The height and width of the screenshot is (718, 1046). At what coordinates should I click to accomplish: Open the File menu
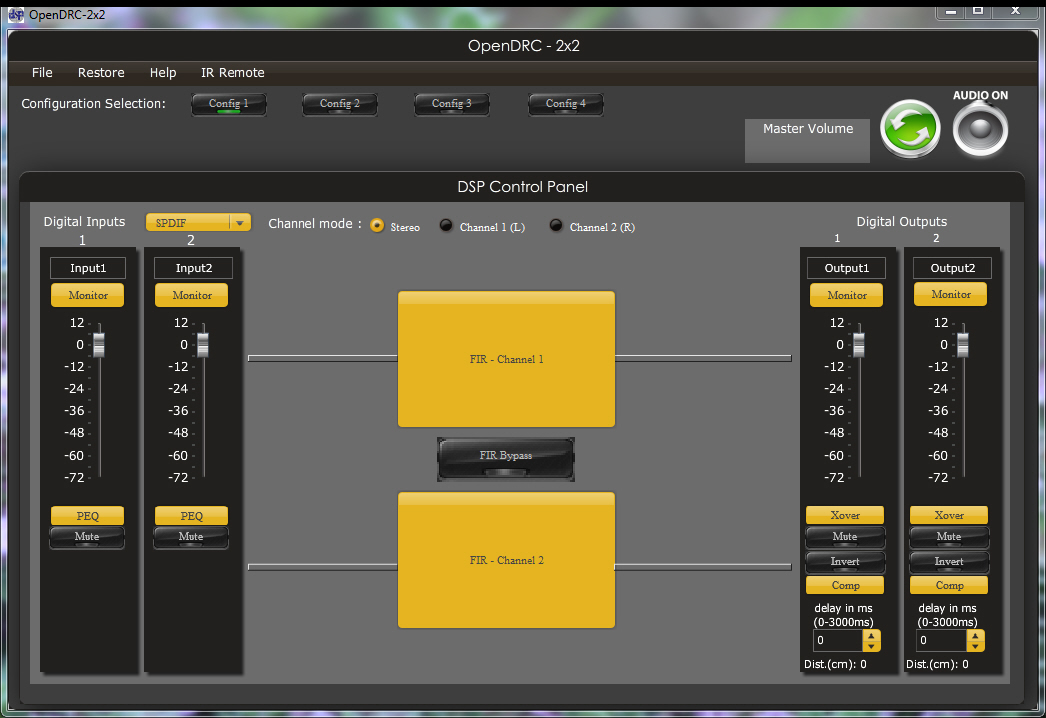coord(42,72)
